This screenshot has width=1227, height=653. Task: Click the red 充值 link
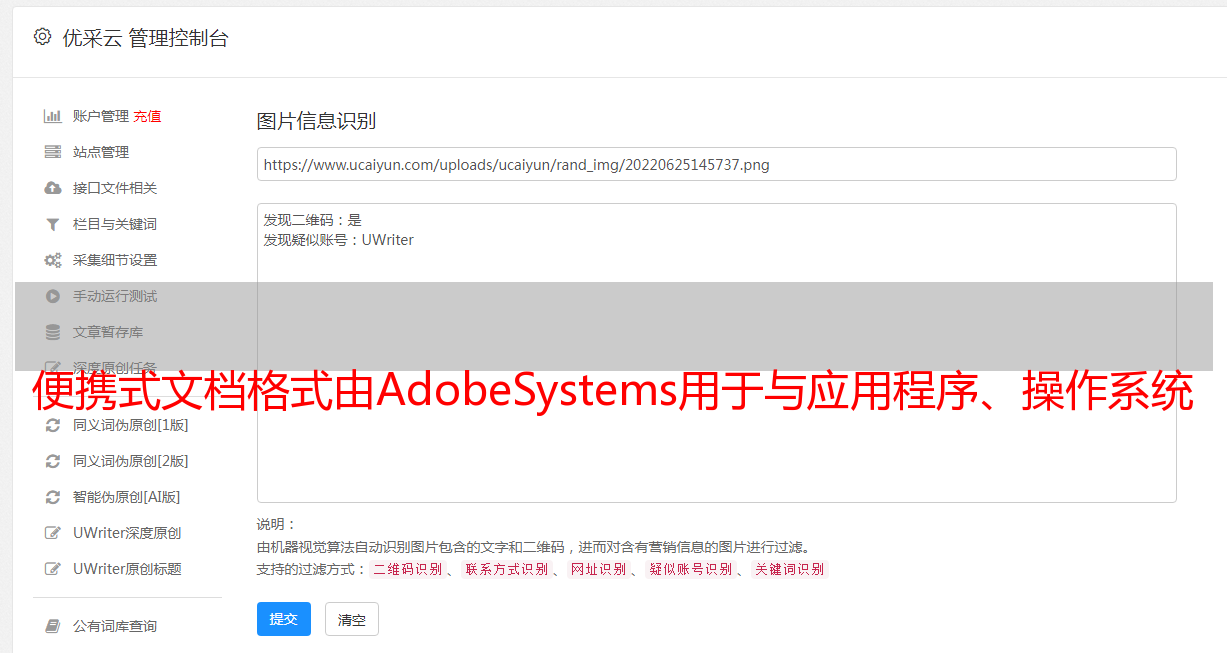tap(147, 116)
